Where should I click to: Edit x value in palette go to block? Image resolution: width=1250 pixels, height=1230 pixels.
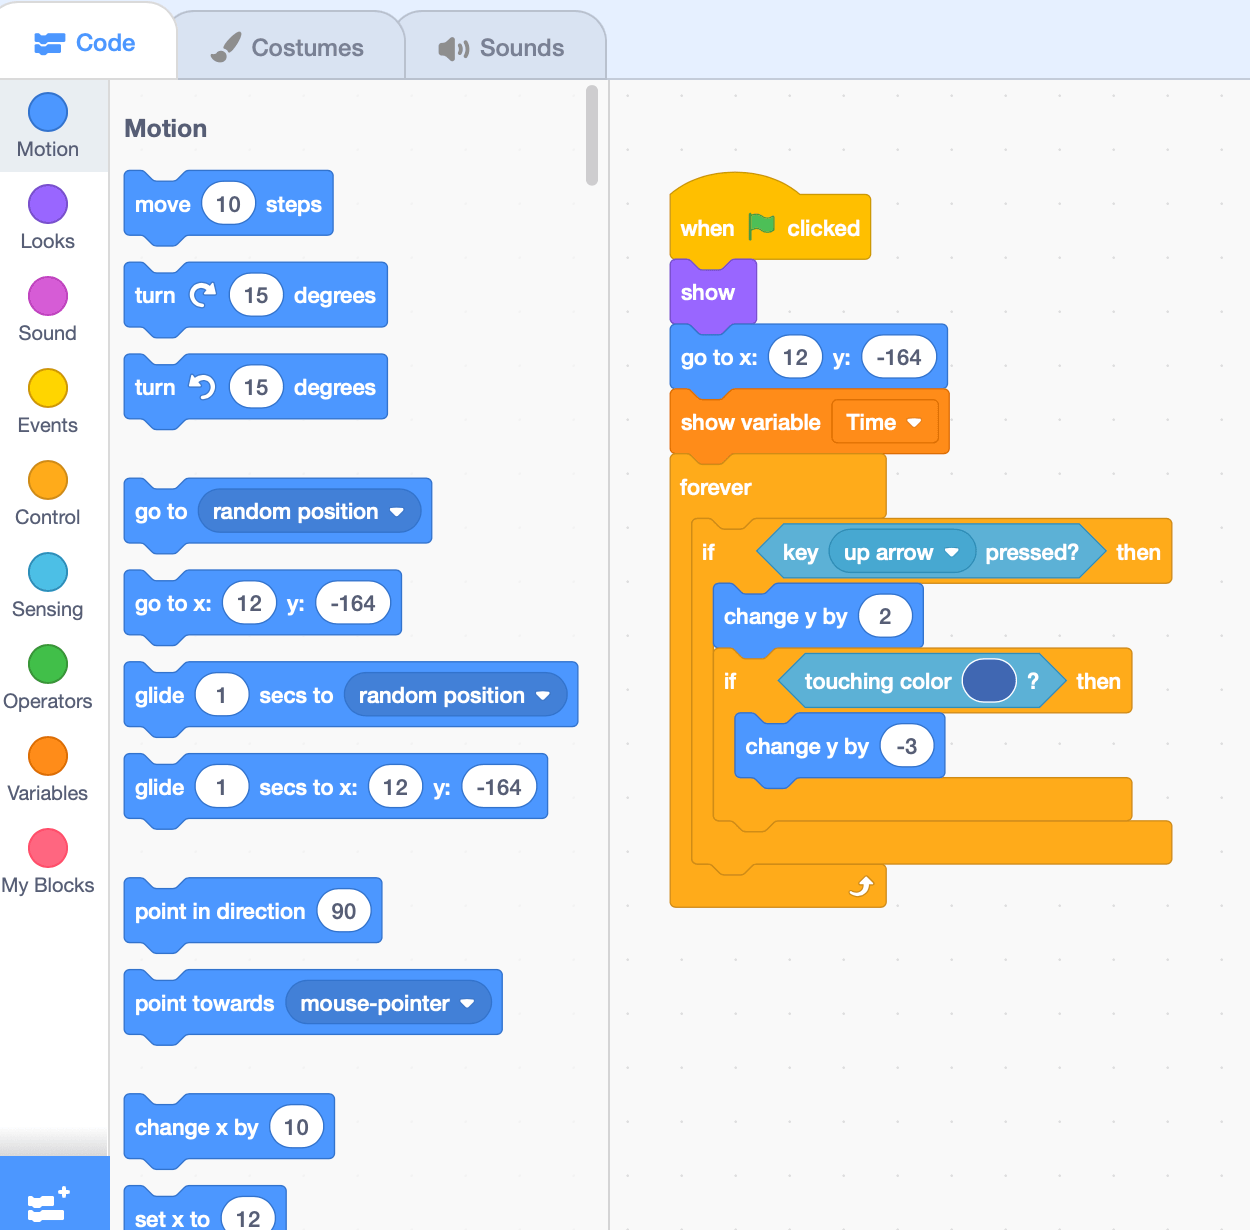pos(249,603)
